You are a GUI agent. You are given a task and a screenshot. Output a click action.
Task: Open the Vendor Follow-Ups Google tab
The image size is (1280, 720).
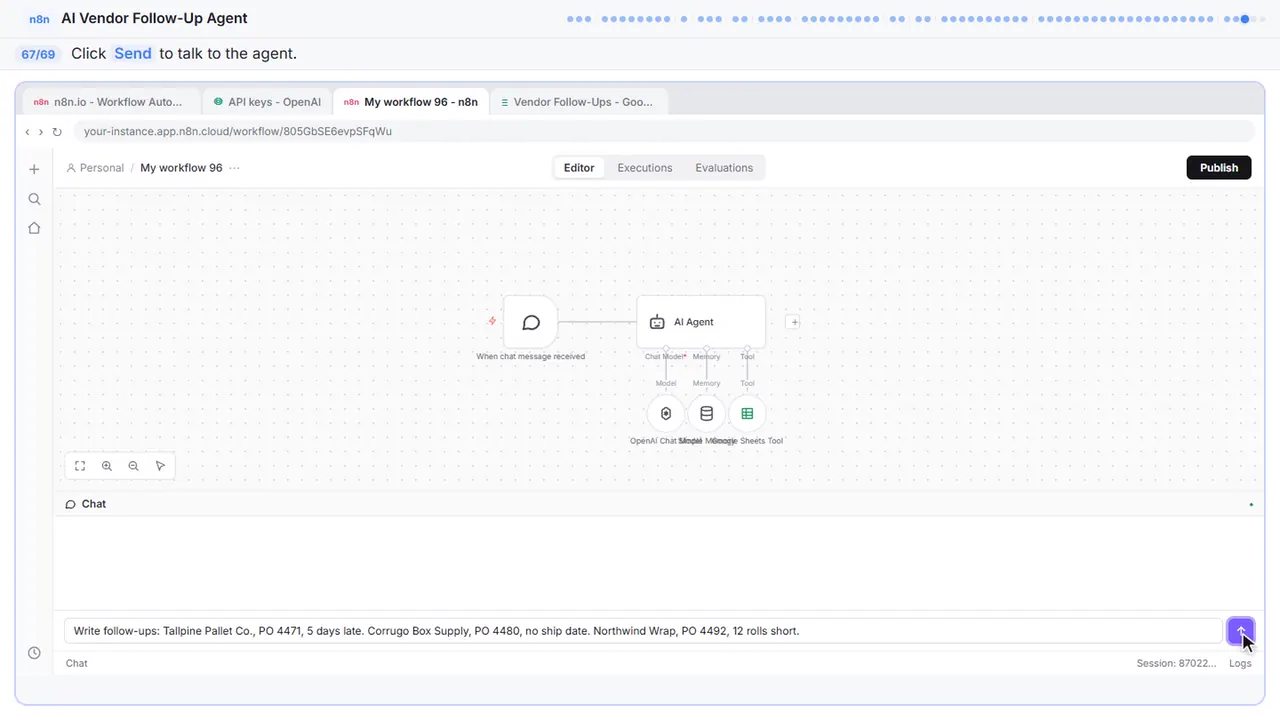(x=577, y=102)
